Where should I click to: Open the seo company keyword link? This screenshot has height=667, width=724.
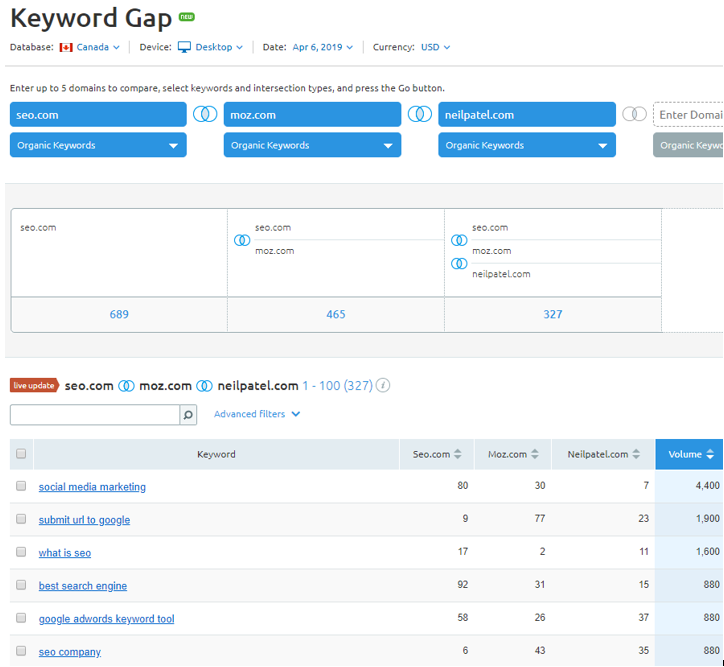click(x=70, y=652)
